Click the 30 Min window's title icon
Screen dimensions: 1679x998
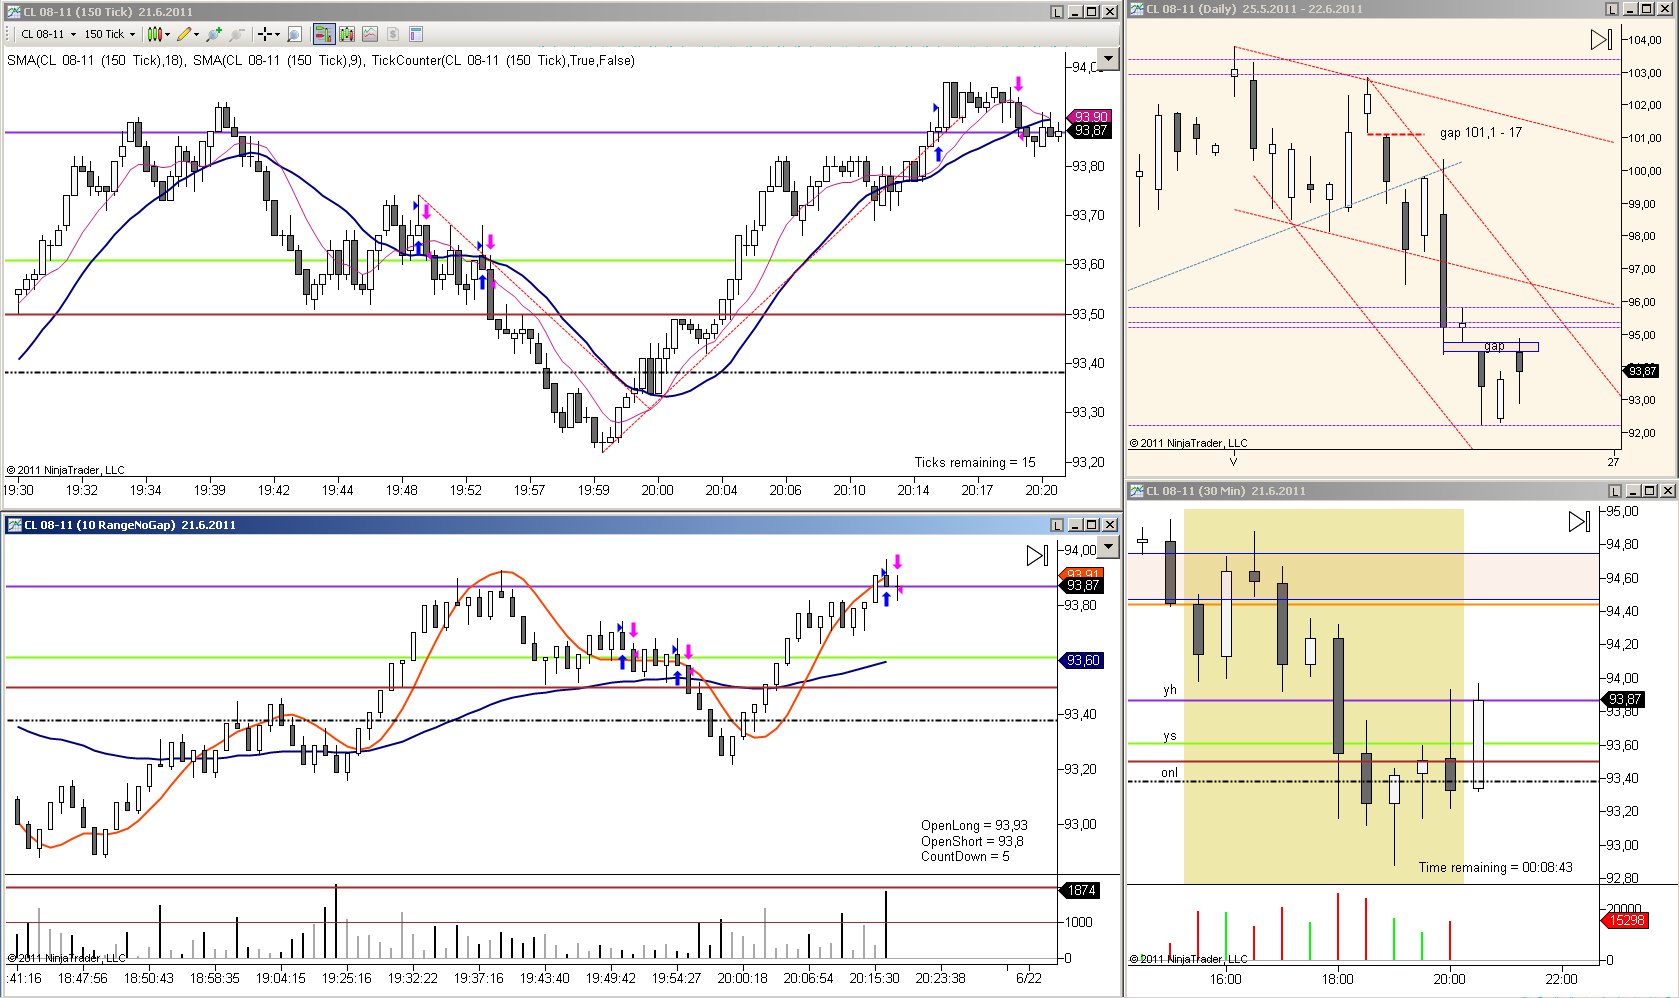1137,491
